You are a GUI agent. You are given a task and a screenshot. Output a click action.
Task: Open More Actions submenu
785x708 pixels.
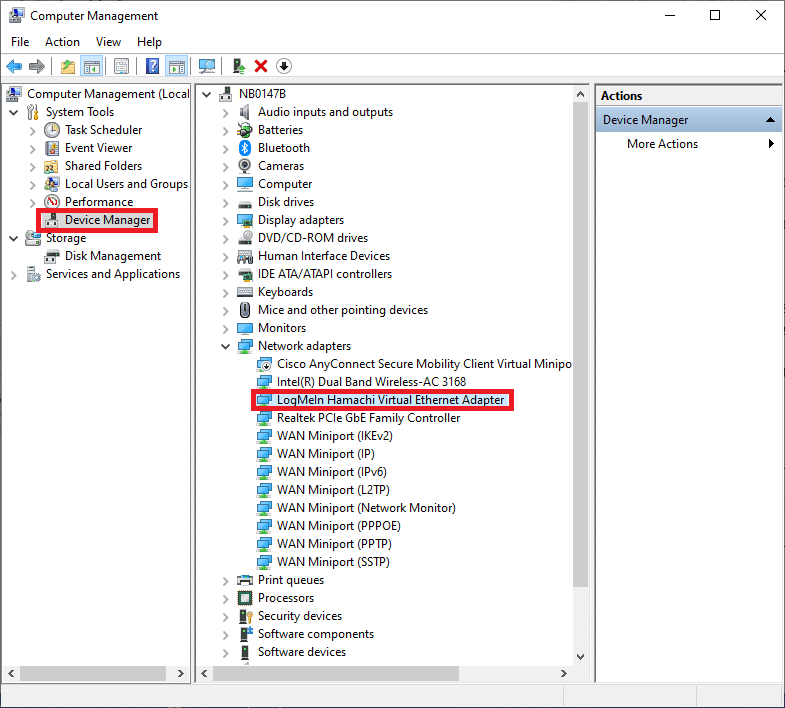662,144
